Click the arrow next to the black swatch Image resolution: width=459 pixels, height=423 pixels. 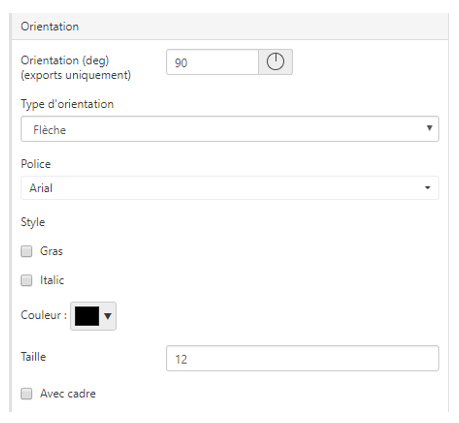107,316
